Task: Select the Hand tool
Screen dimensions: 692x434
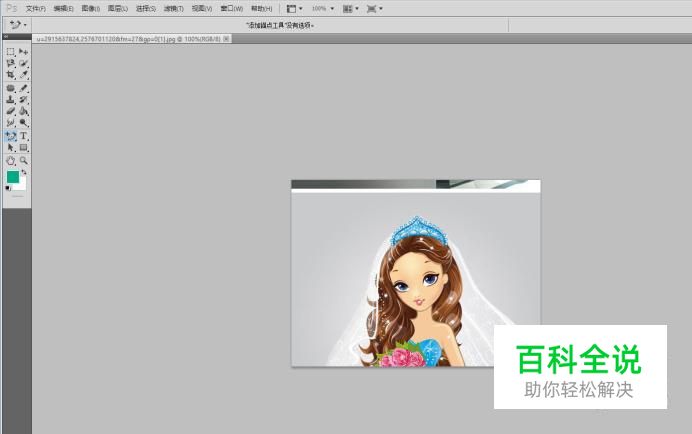Action: pyautogui.click(x=11, y=161)
